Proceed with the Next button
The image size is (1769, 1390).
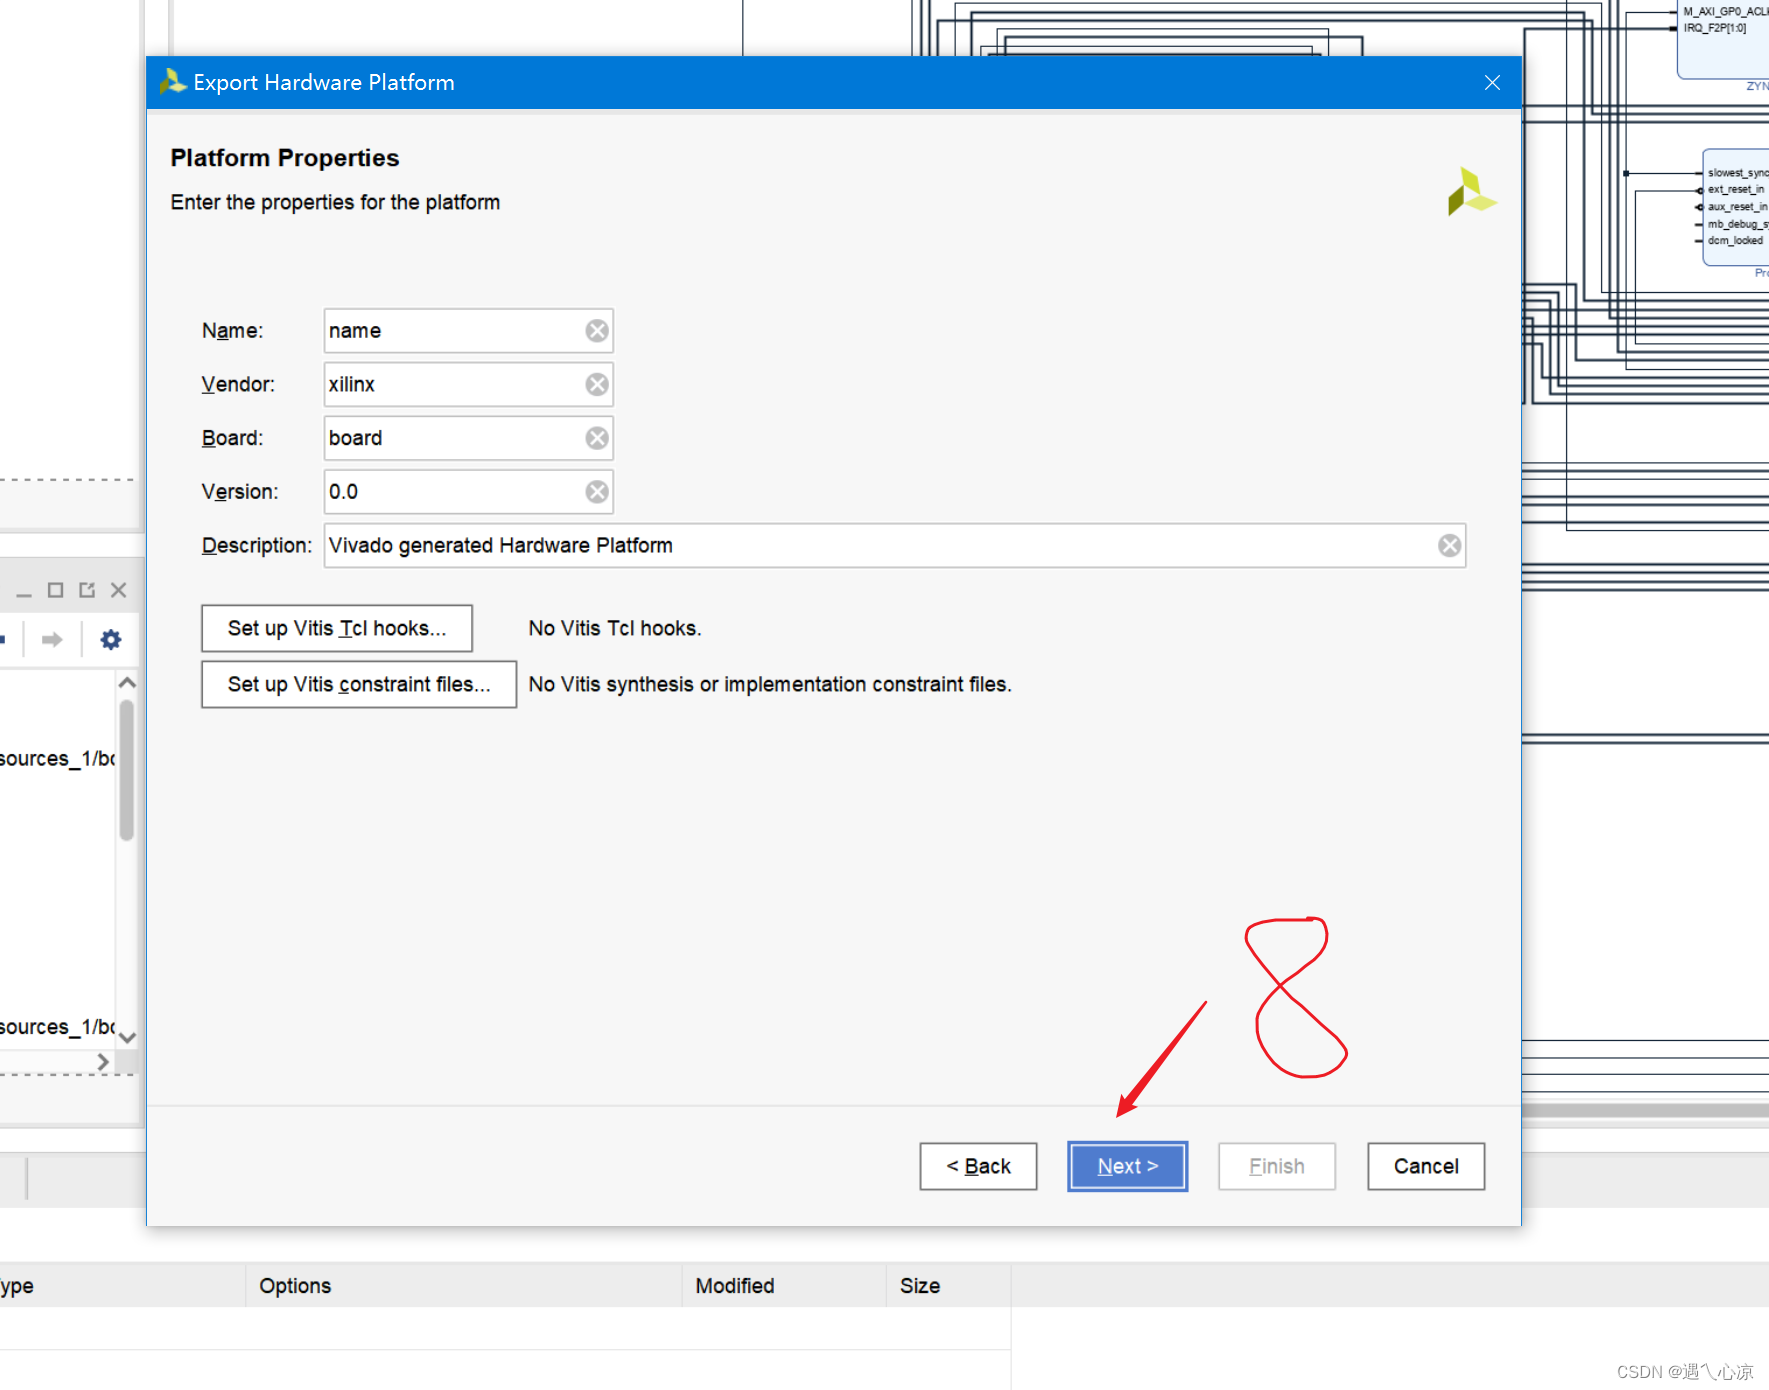click(1127, 1167)
